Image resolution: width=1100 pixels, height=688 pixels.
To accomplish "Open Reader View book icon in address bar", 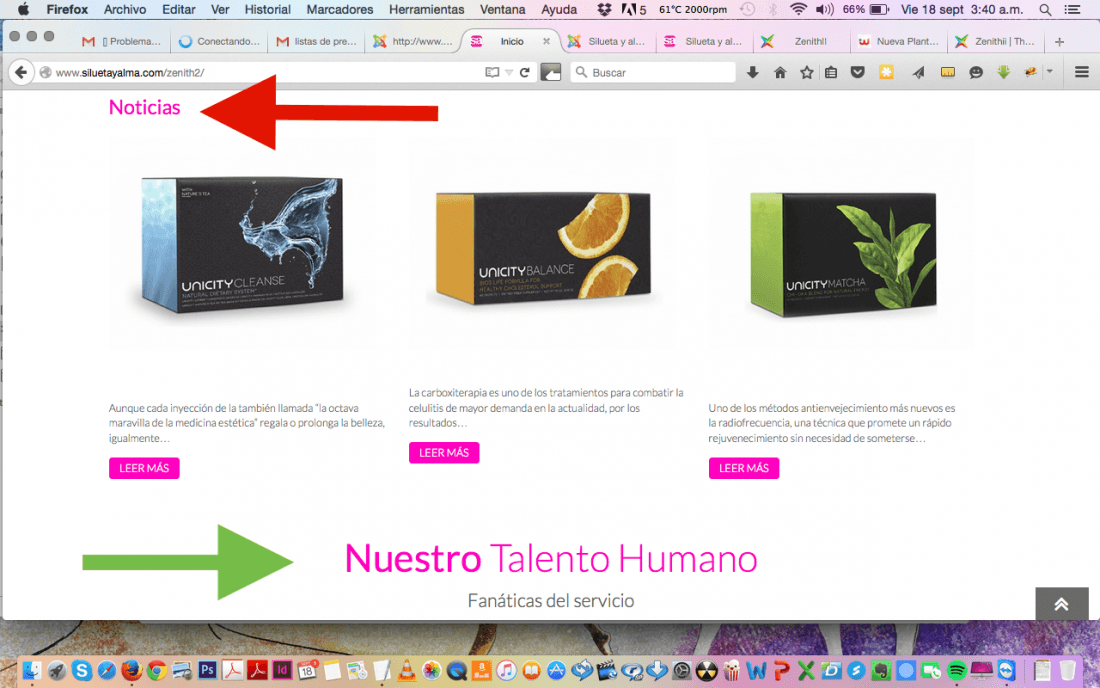I will click(492, 72).
